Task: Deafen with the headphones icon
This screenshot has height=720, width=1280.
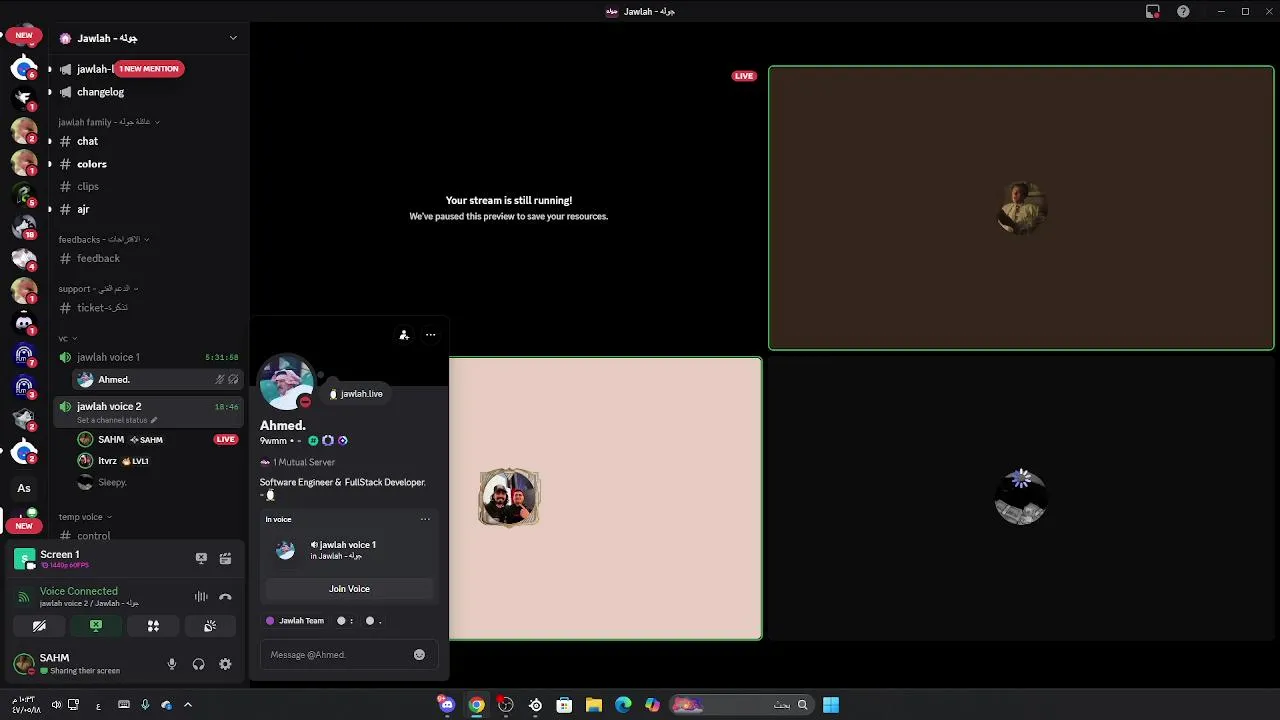Action: (x=198, y=664)
